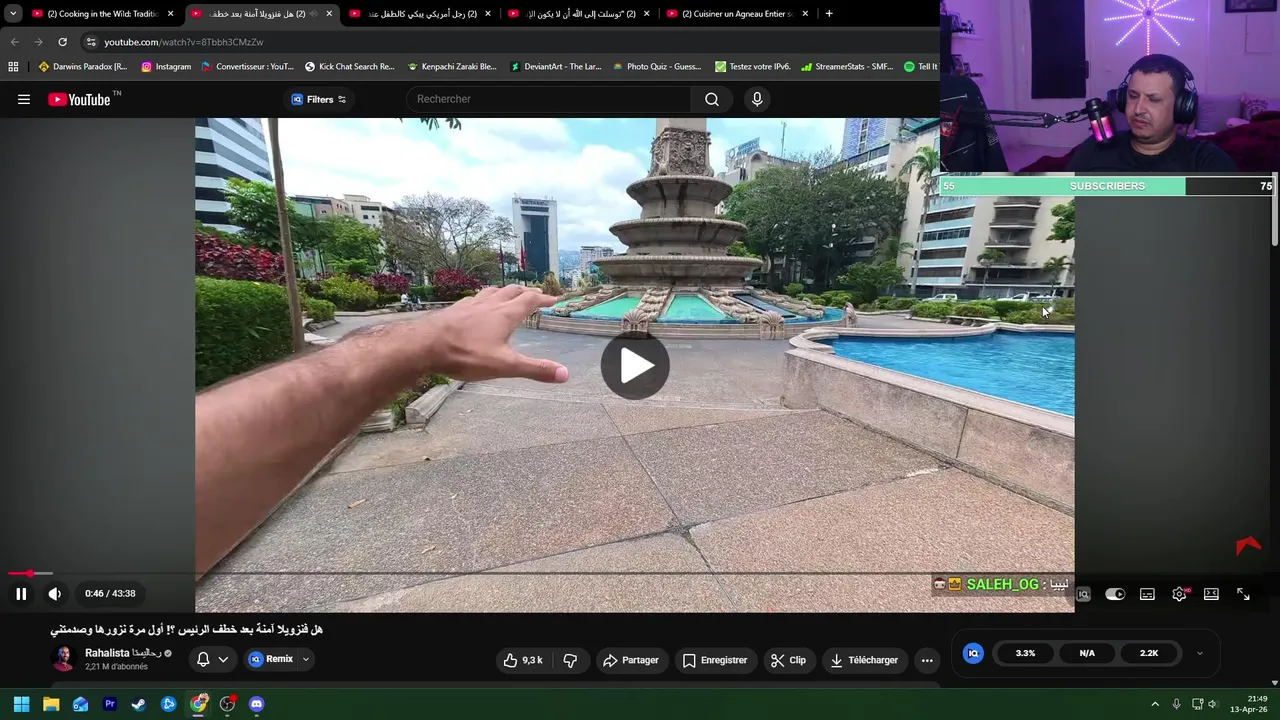Viewport: 1280px width, 720px height.
Task: Mute the video using the speaker icon
Action: (x=55, y=594)
